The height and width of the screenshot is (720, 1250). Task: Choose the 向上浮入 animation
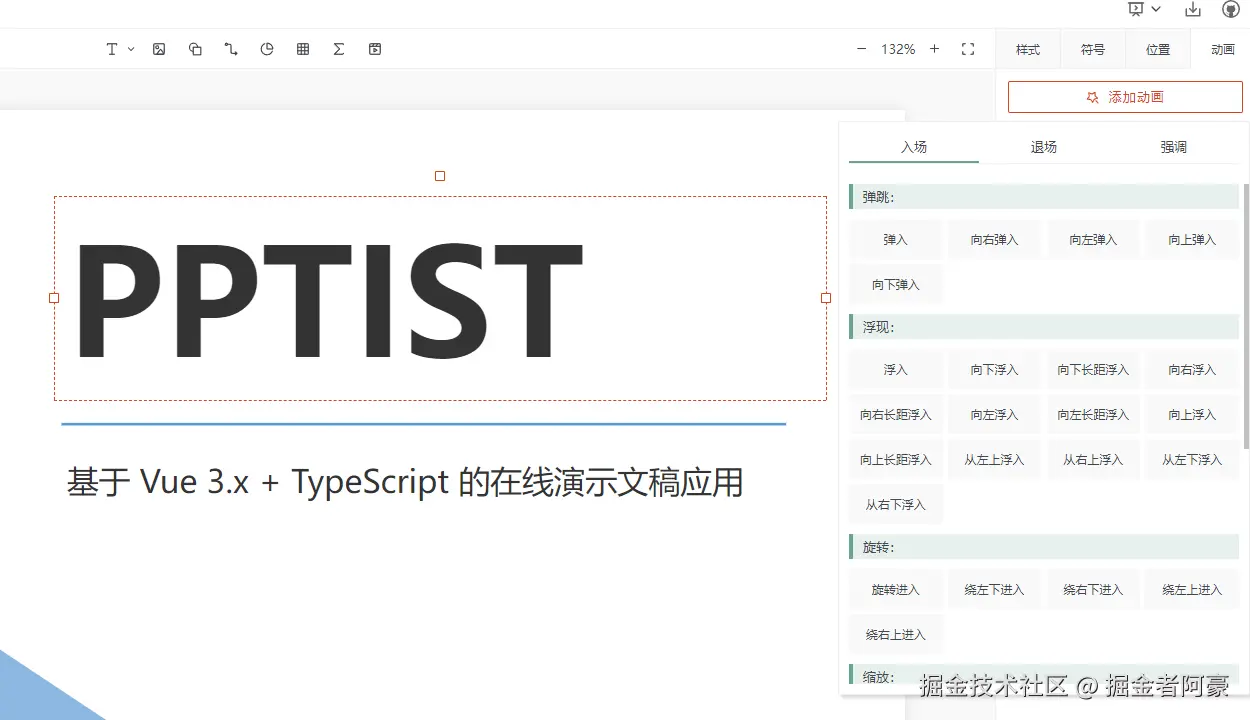[x=1192, y=415]
